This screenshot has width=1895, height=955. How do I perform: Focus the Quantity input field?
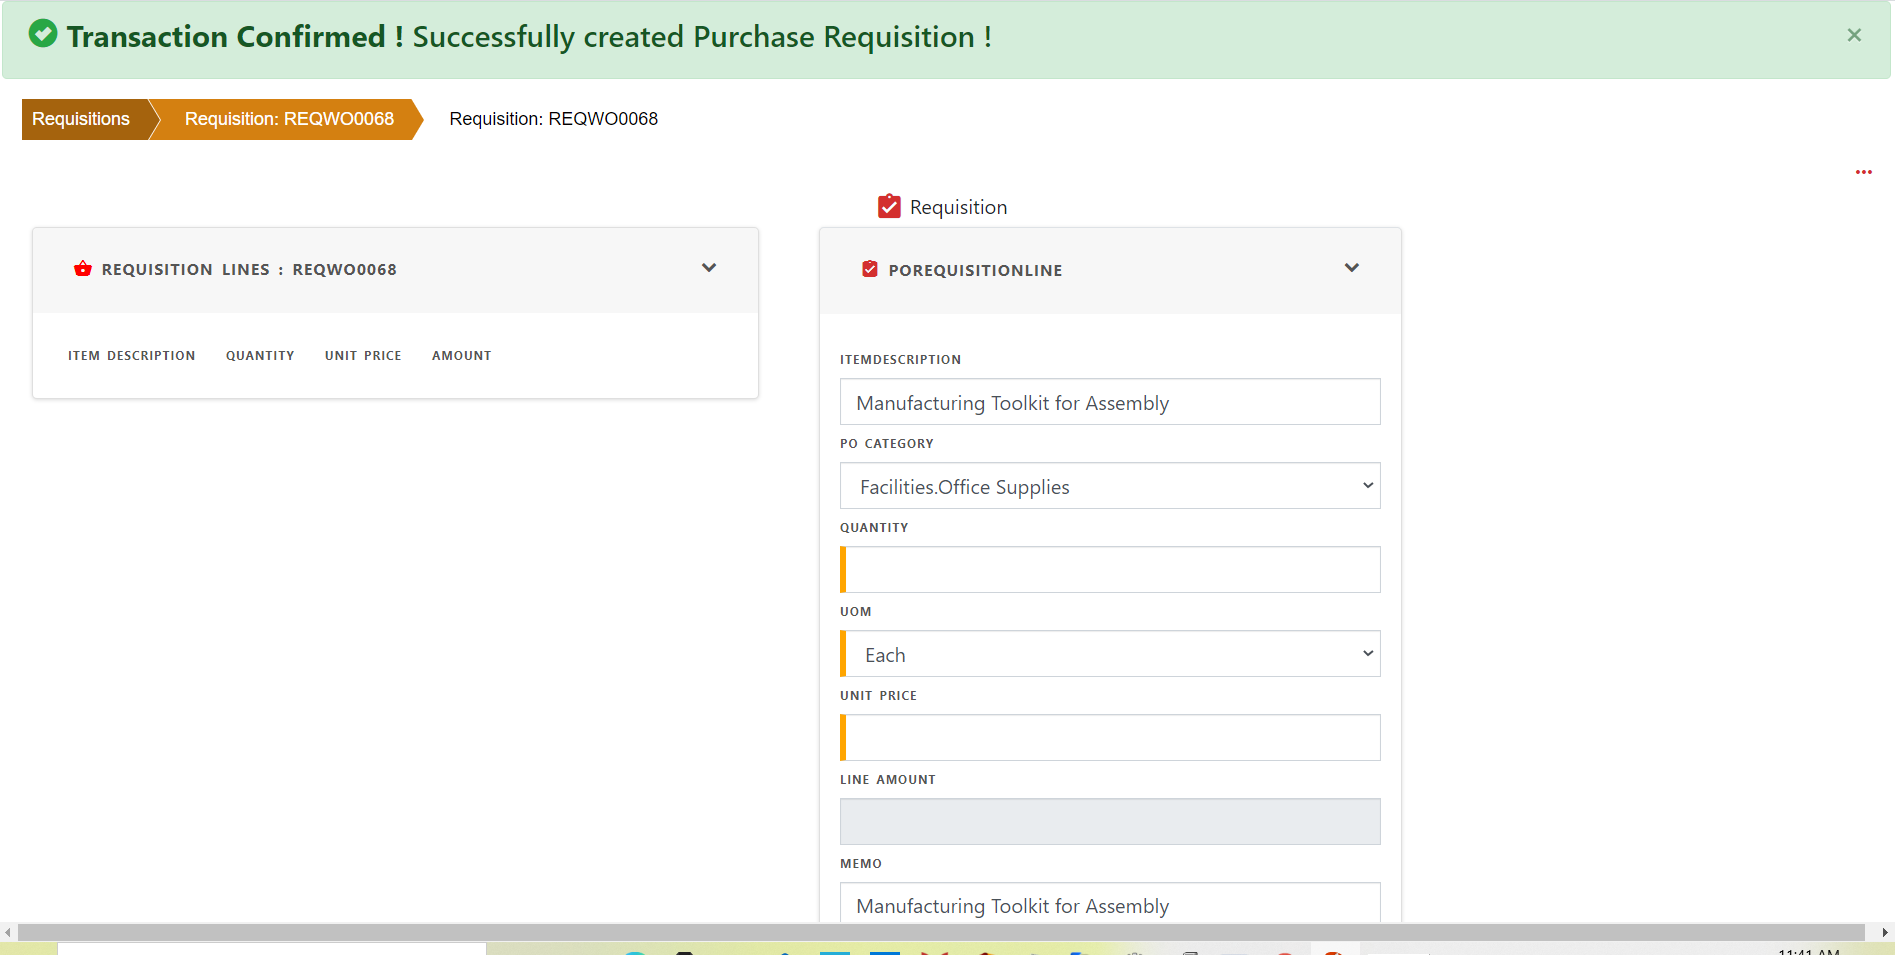pyautogui.click(x=1110, y=570)
